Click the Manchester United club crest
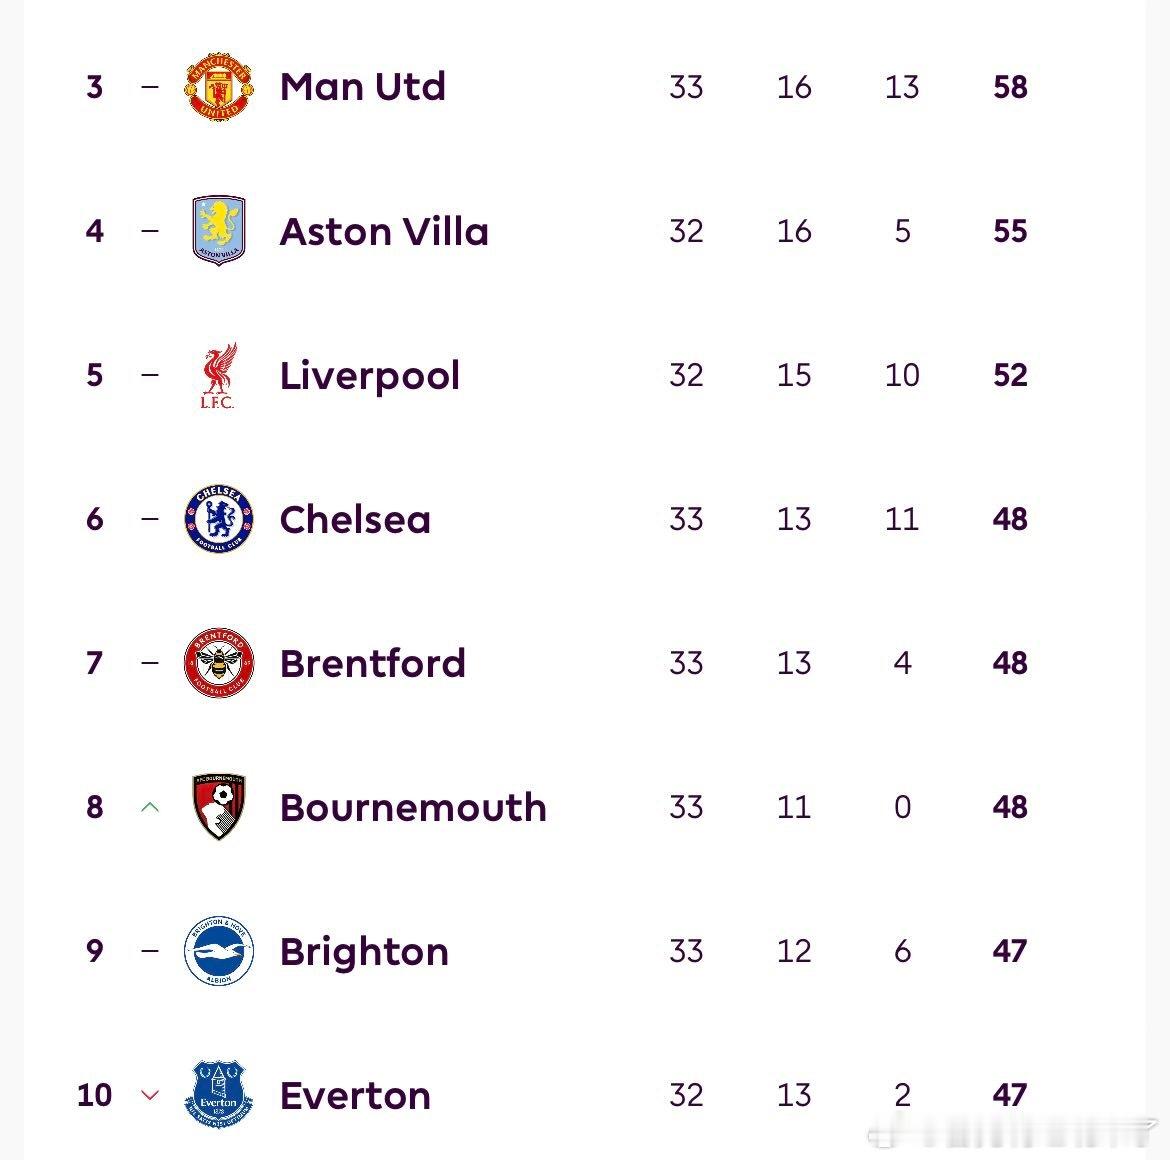 [x=219, y=87]
